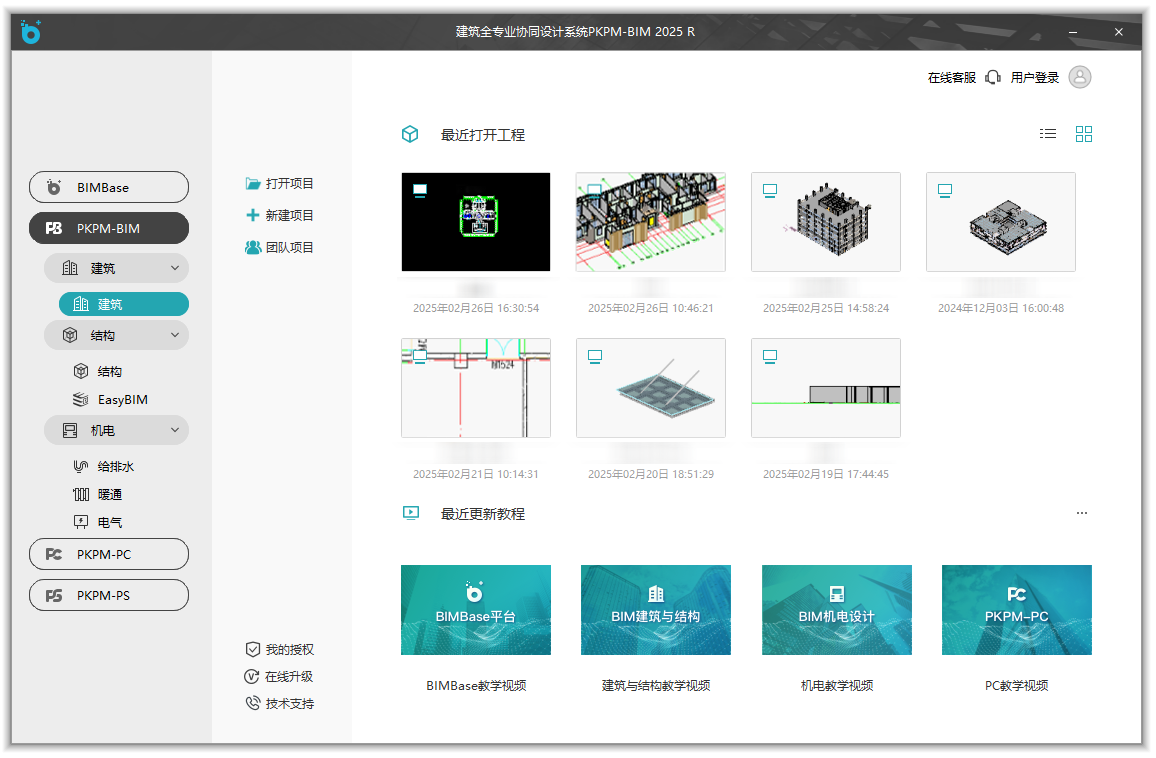Select the BIMBase module tab

(109, 187)
